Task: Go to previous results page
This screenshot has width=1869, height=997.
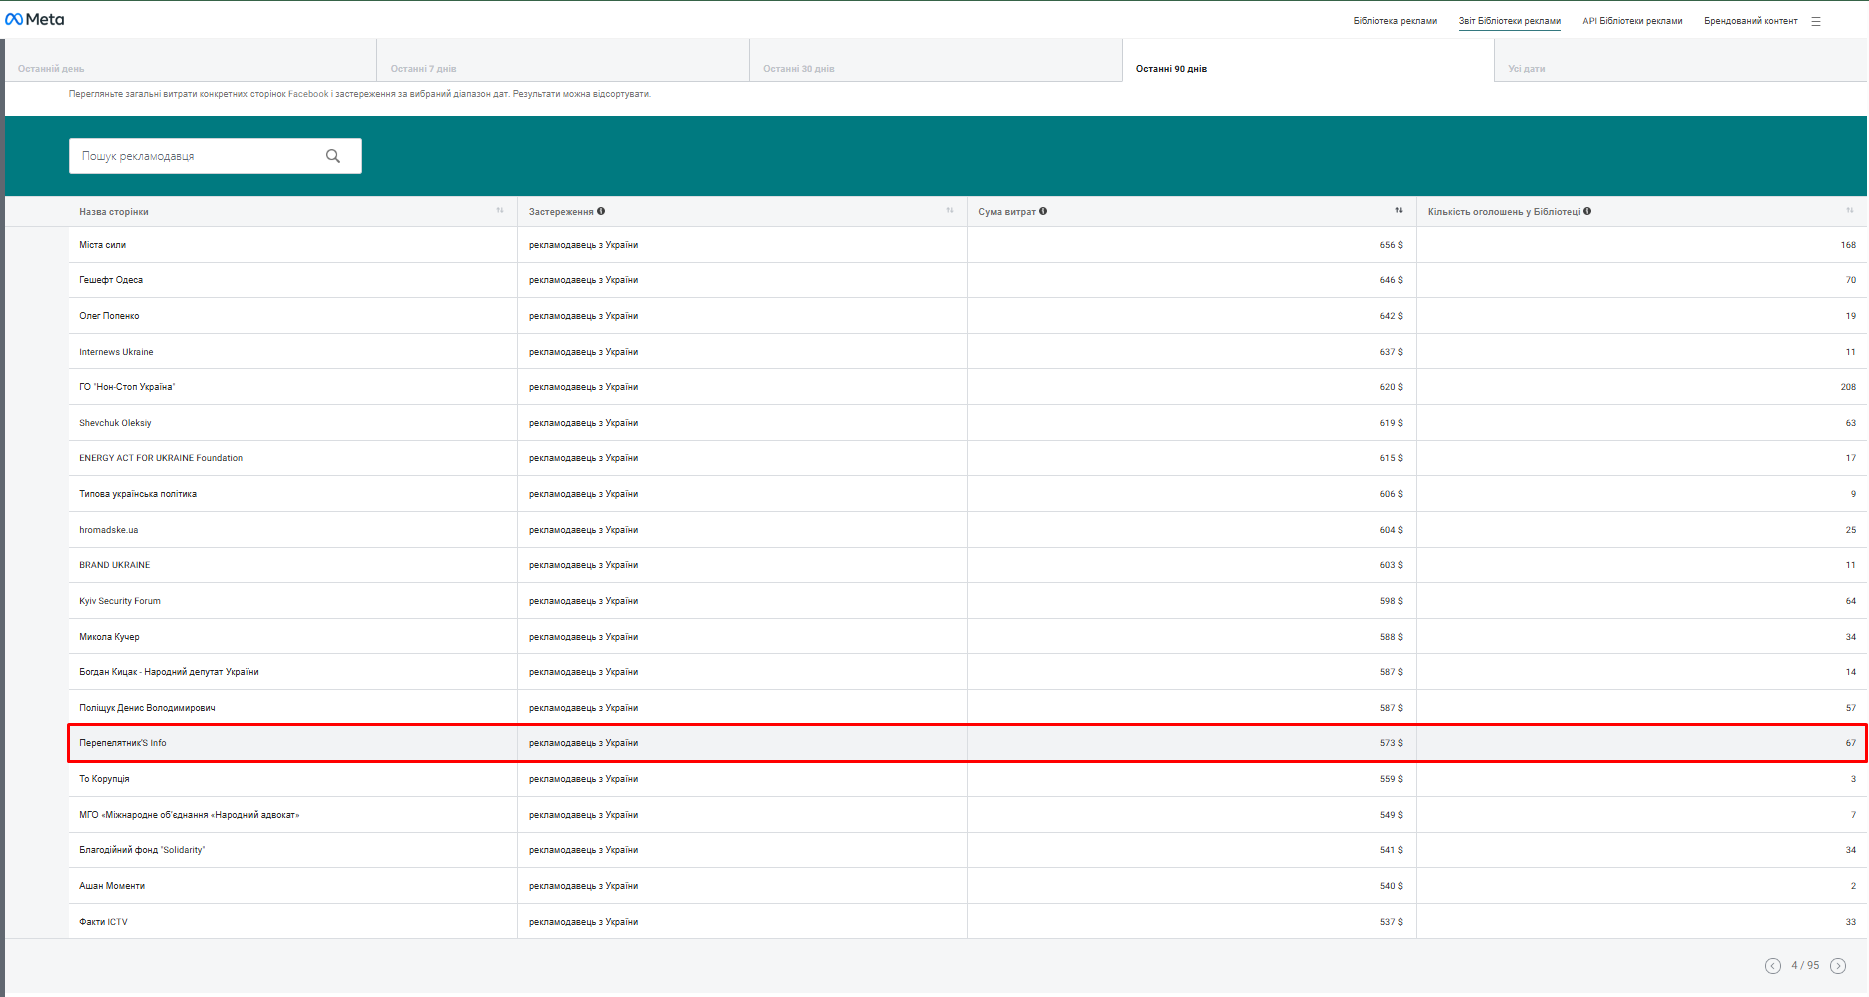Action: click(x=1773, y=965)
